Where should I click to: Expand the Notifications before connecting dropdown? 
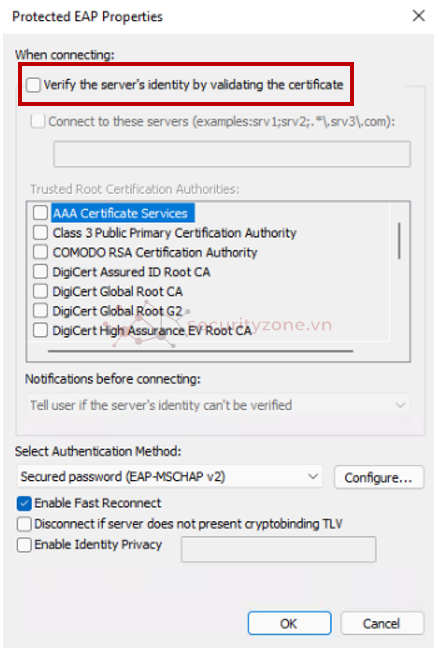point(218,405)
